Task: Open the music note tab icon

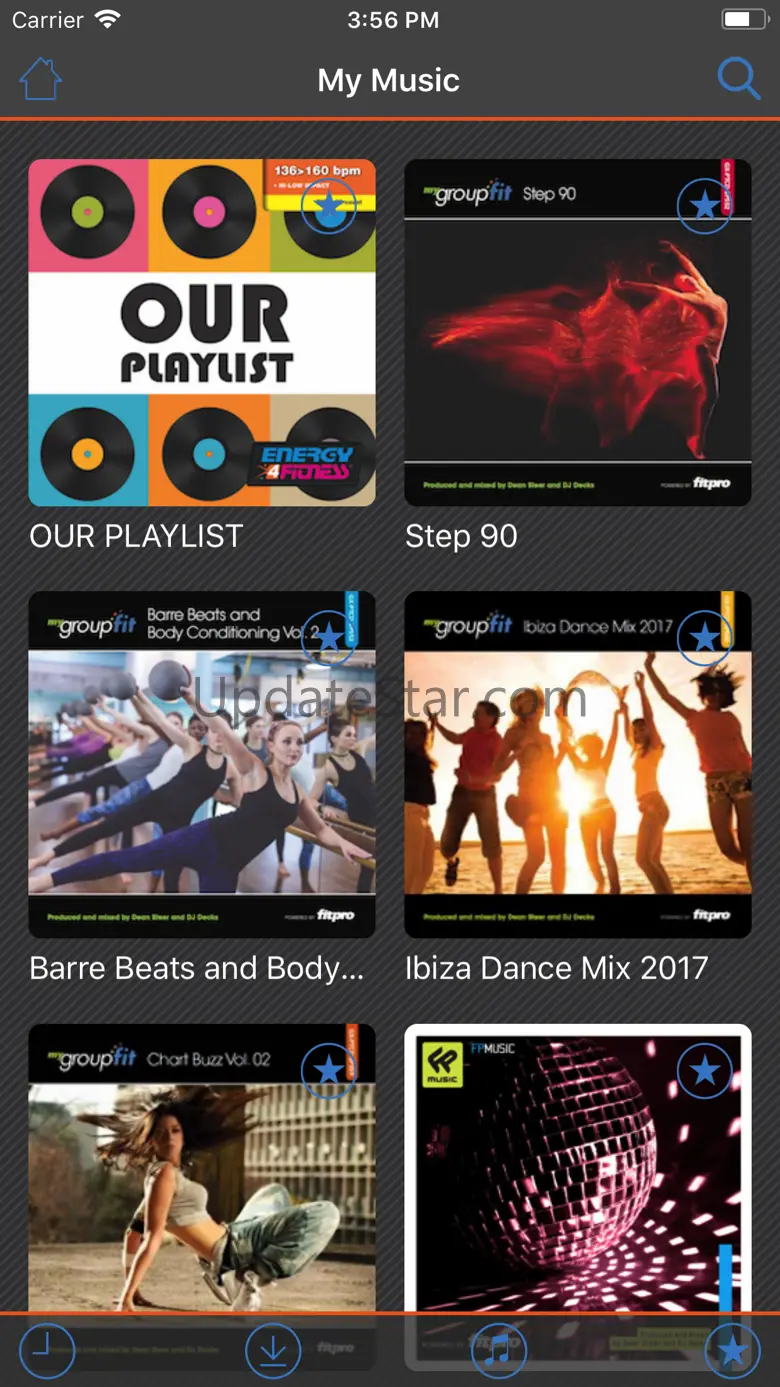Action: [499, 1351]
